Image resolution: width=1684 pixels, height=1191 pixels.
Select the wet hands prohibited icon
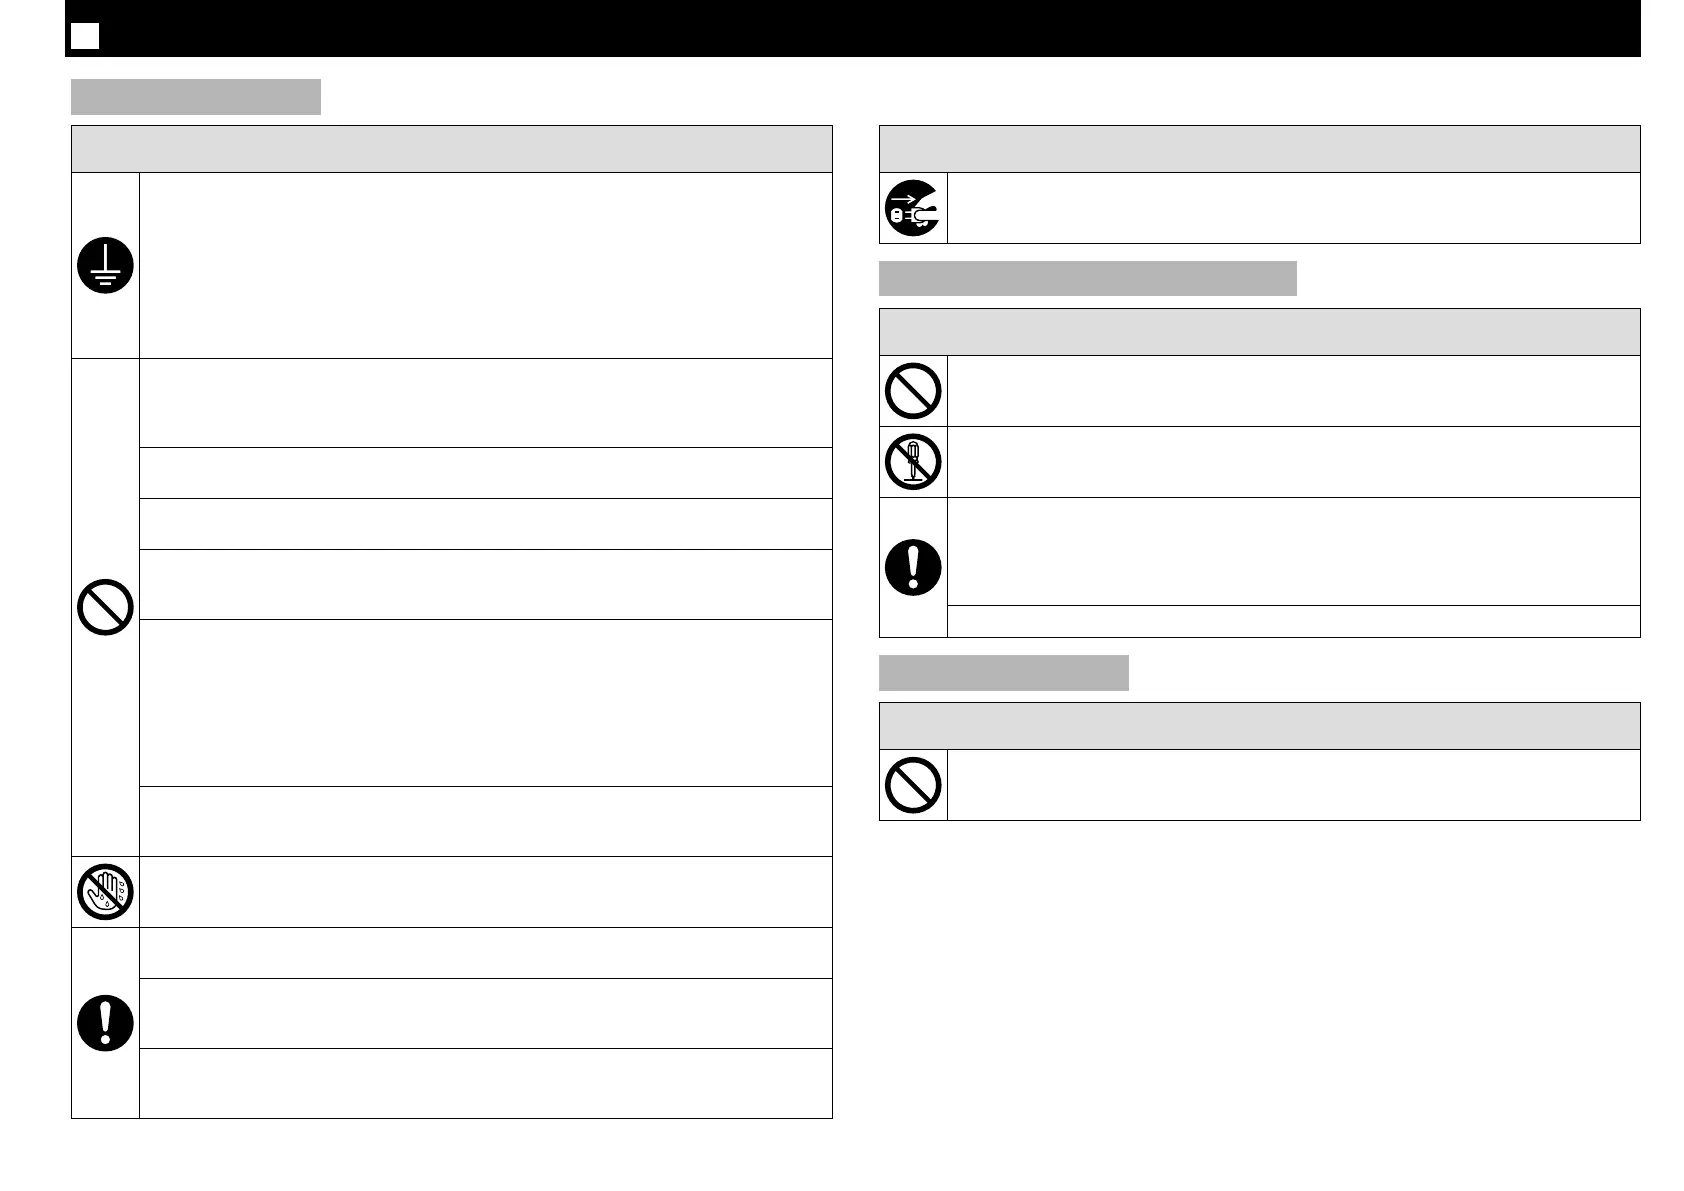[x=105, y=892]
